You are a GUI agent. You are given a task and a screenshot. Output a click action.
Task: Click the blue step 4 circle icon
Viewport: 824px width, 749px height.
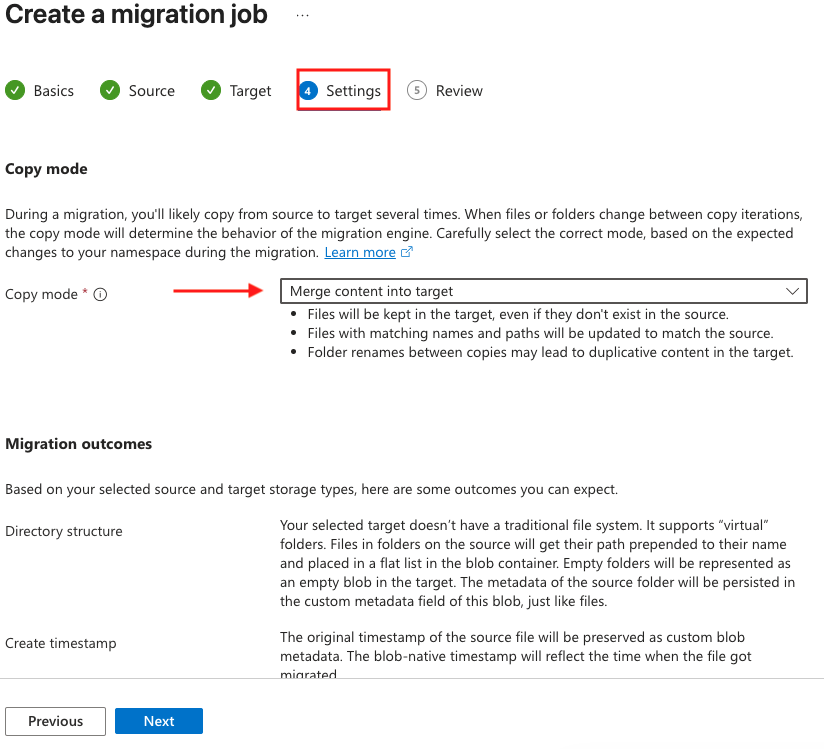click(x=308, y=91)
